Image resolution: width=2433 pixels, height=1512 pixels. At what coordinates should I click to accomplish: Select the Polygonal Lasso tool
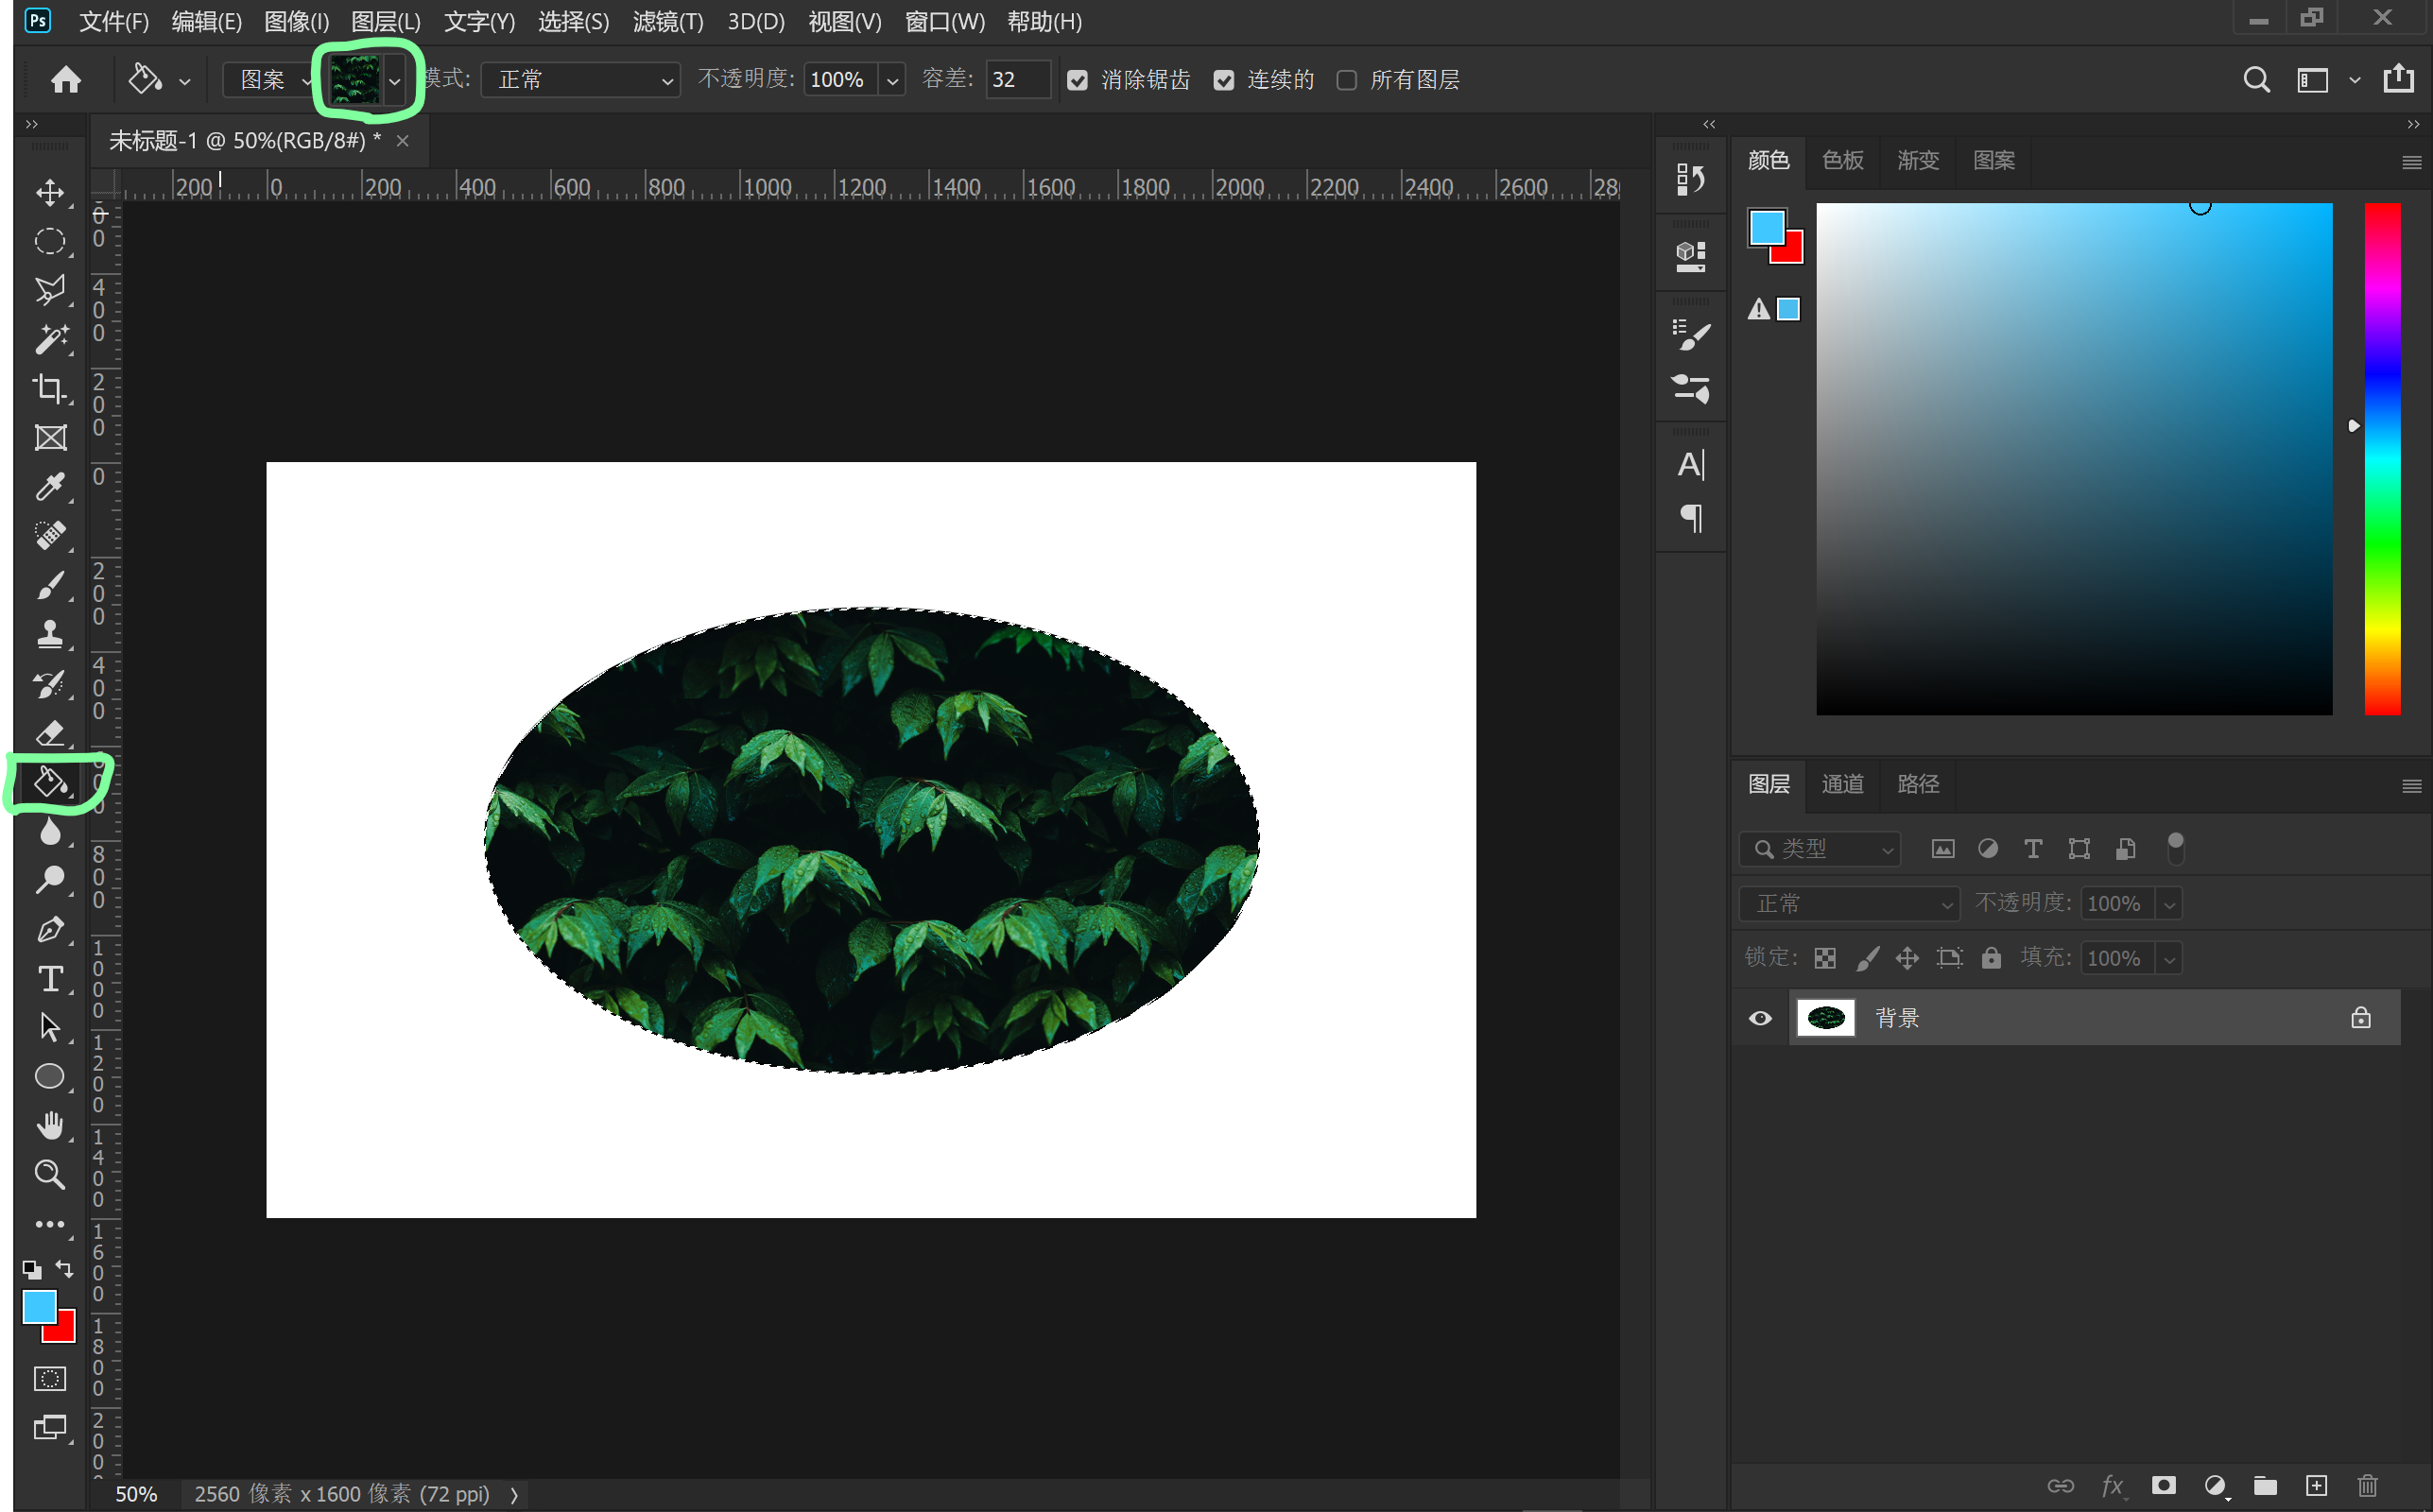(x=50, y=290)
